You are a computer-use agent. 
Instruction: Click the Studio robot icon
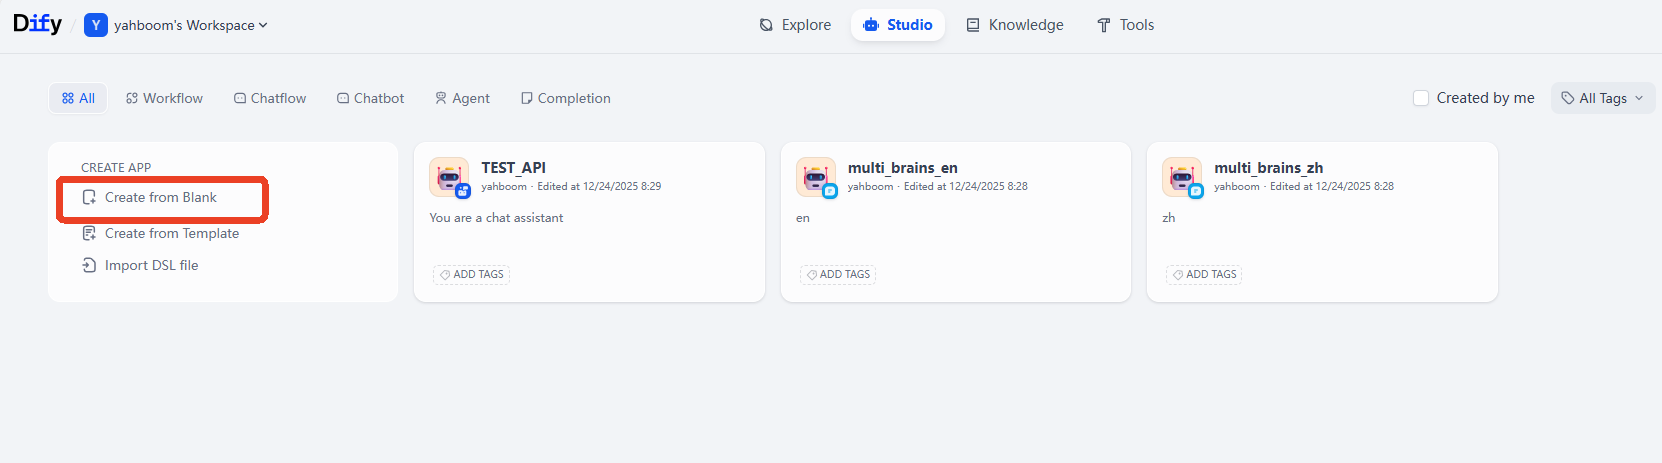[x=871, y=25]
